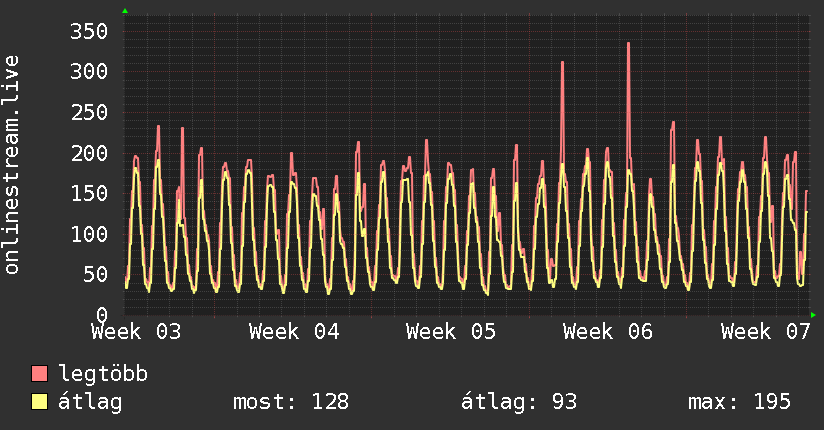The height and width of the screenshot is (430, 824).
Task: Select the átlag legend label beside the yellow swatch
Action: coord(90,402)
